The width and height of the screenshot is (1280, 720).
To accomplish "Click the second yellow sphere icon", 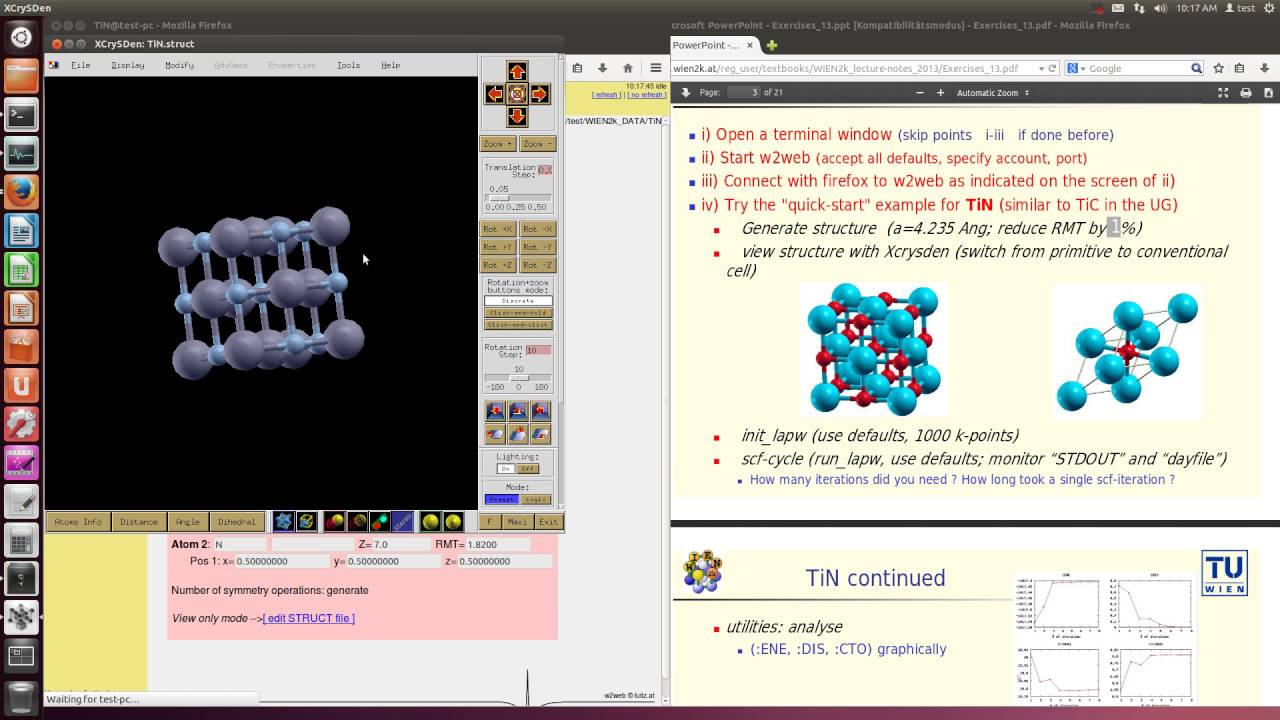I will pos(453,521).
